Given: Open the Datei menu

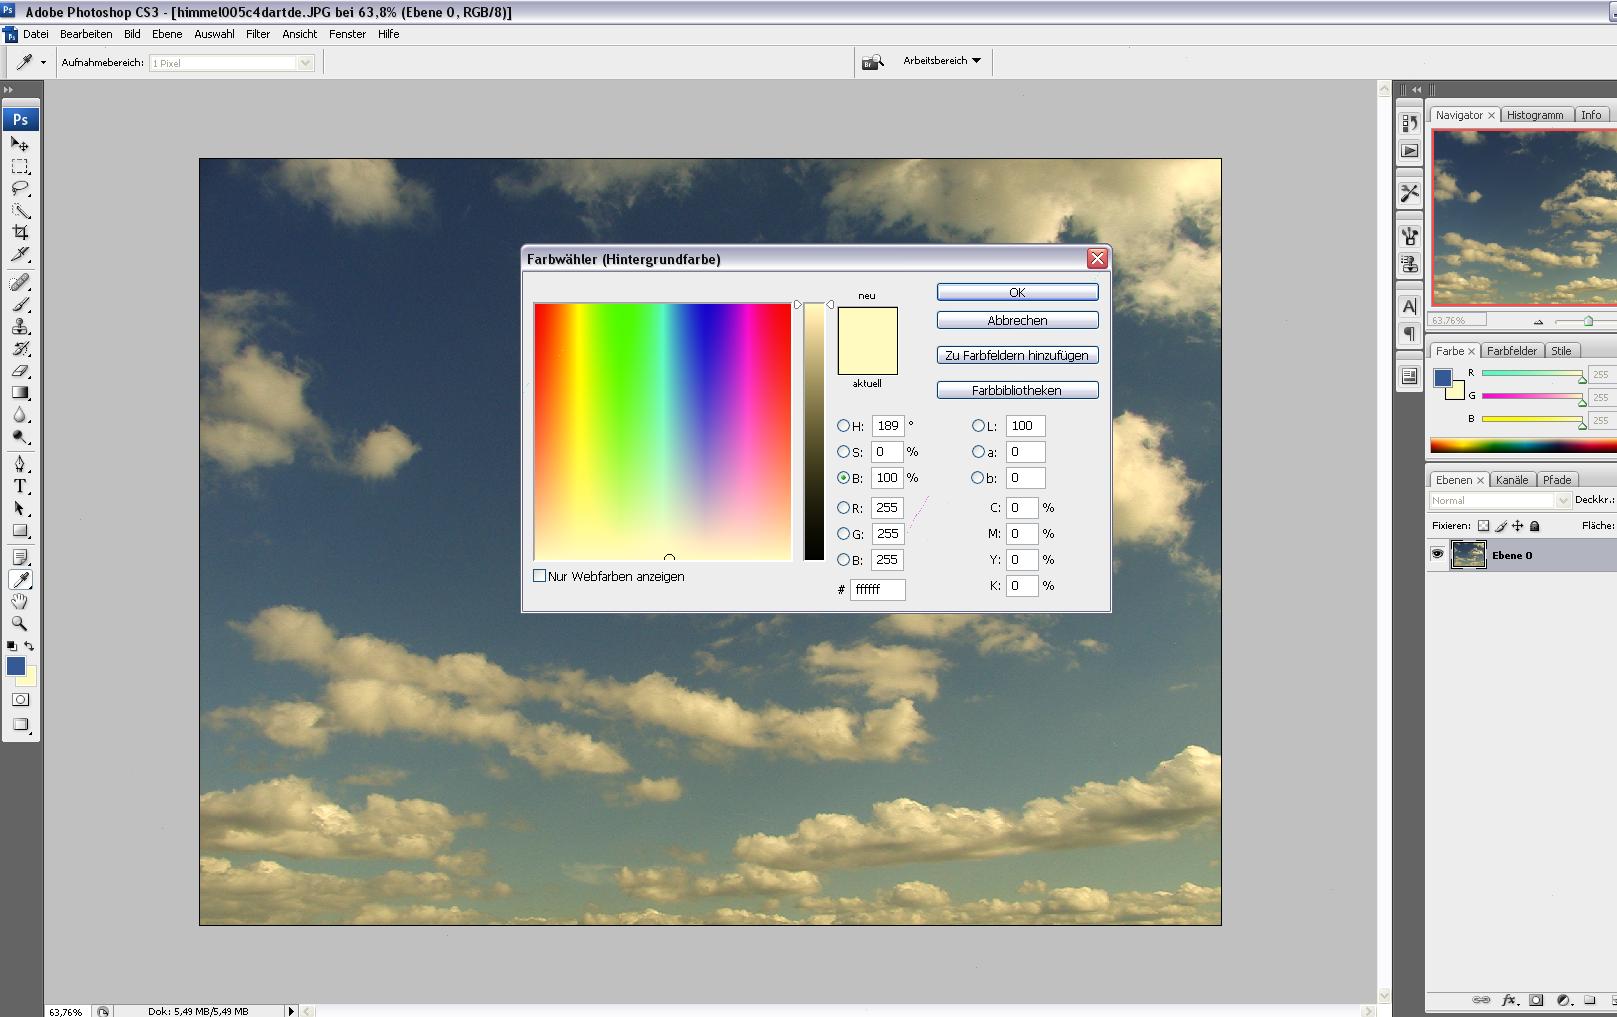Looking at the screenshot, I should (x=36, y=34).
